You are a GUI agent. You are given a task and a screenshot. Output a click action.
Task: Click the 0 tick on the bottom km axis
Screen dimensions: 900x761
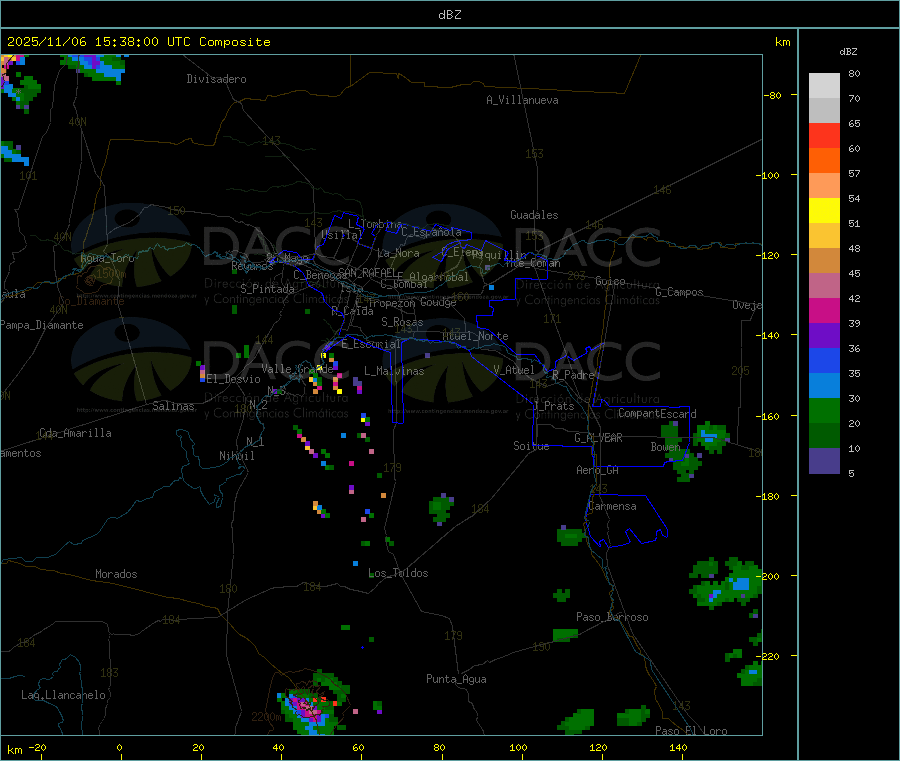[119, 747]
